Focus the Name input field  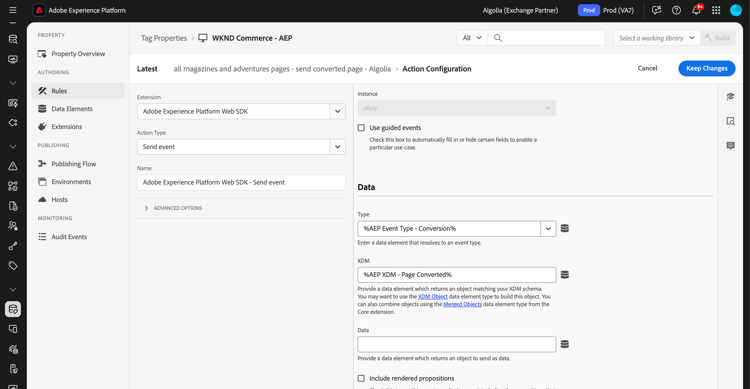pyautogui.click(x=241, y=182)
